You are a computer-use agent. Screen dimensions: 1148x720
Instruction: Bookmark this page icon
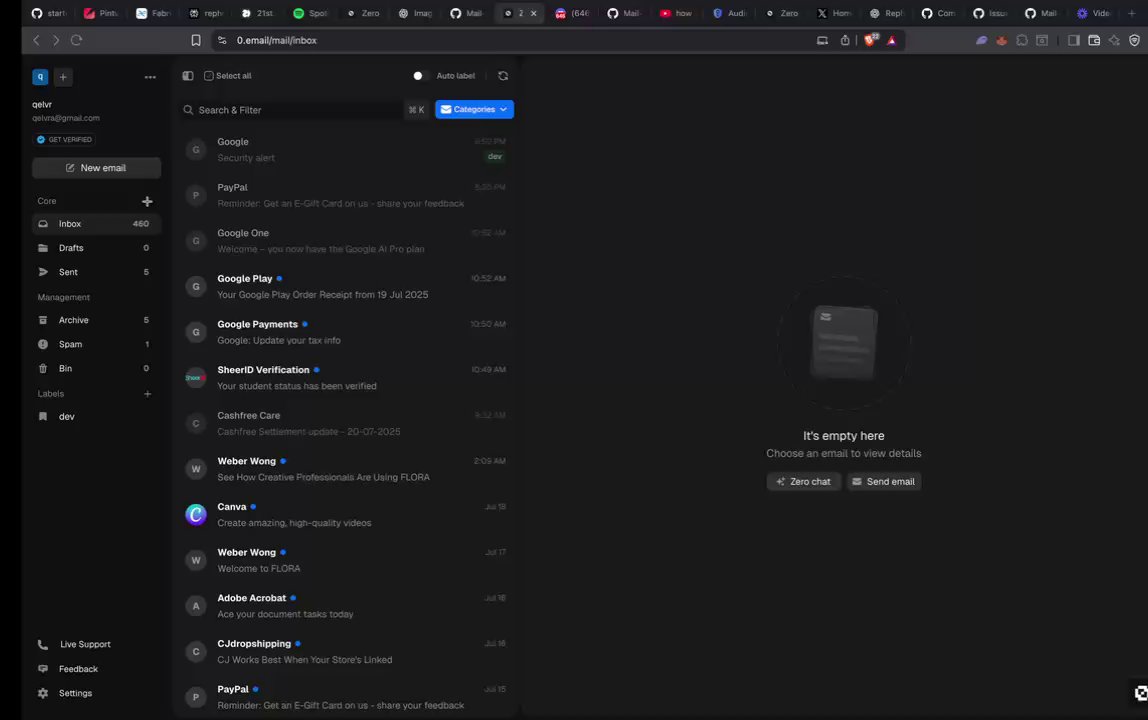(x=195, y=40)
